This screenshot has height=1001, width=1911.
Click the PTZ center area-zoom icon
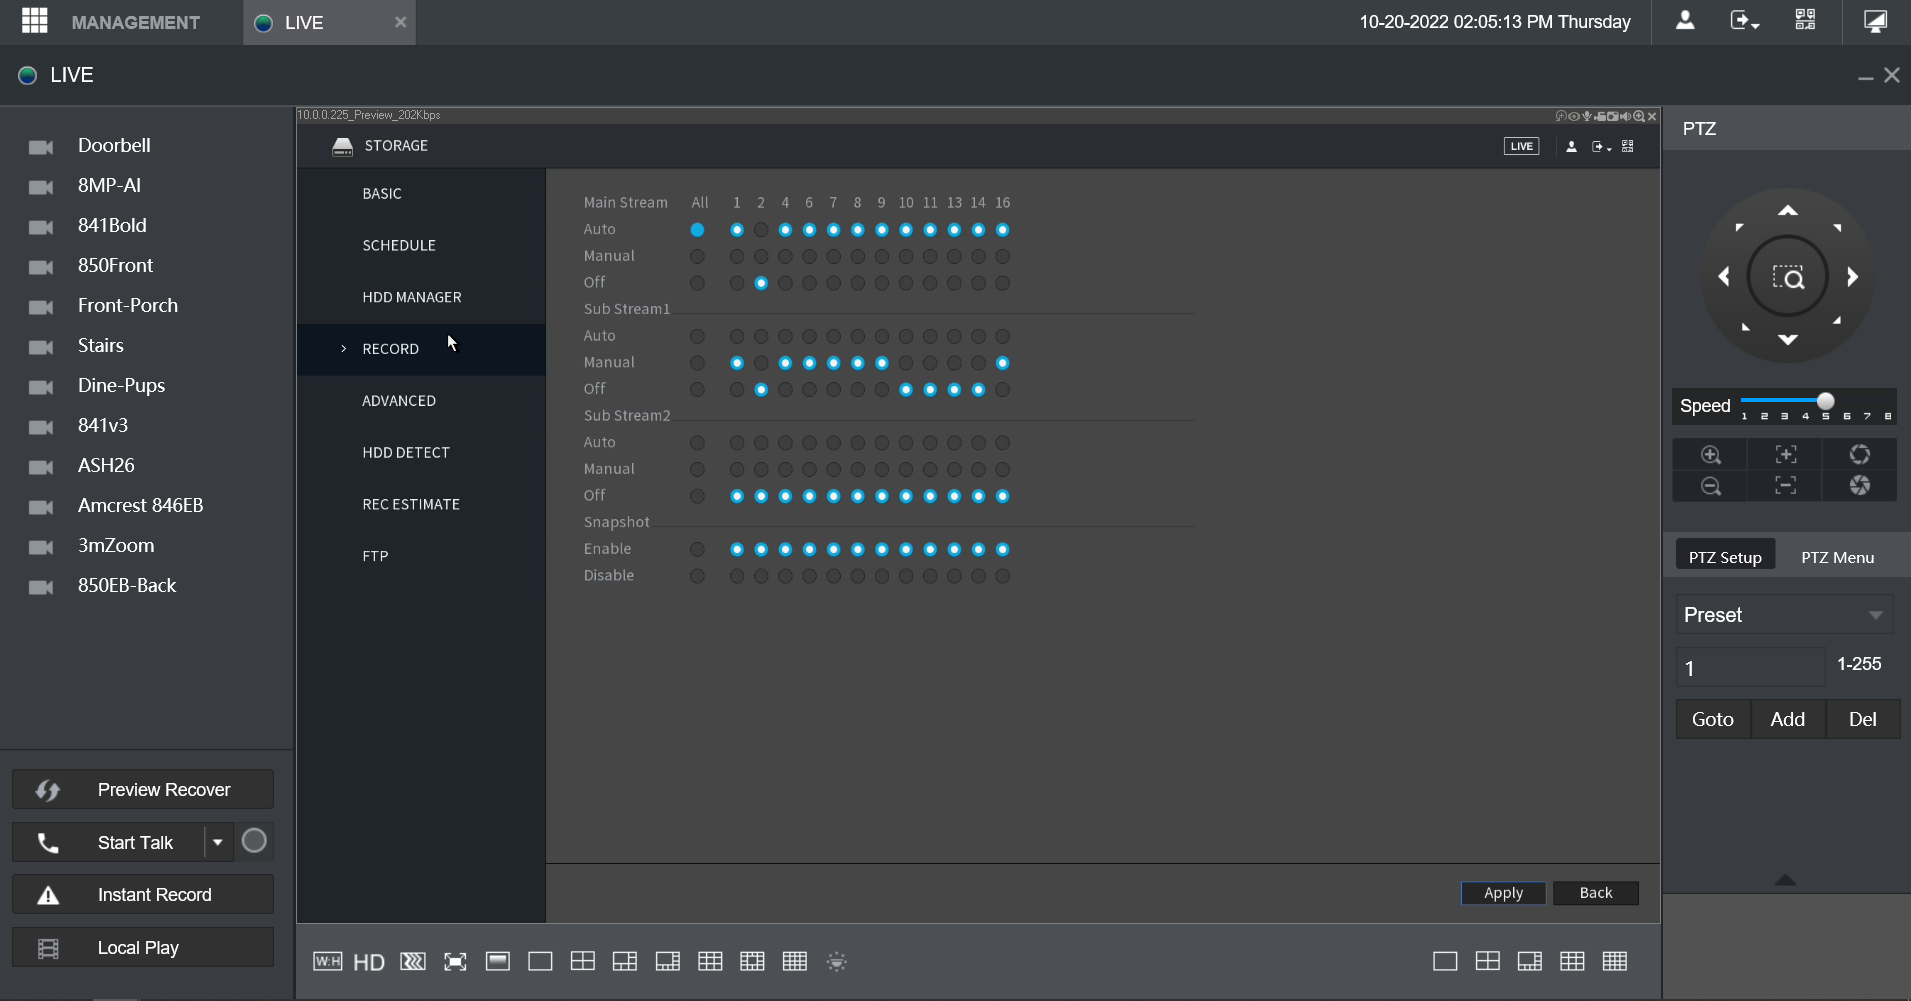1788,277
